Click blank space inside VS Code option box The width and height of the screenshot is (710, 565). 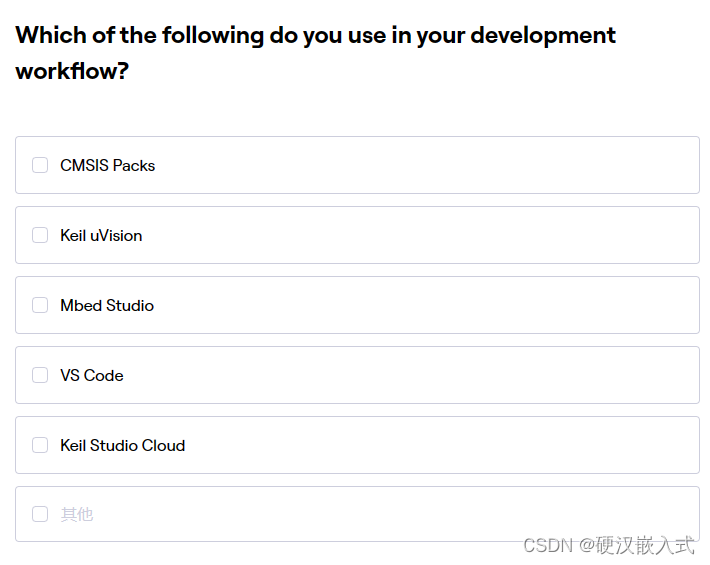[450, 375]
